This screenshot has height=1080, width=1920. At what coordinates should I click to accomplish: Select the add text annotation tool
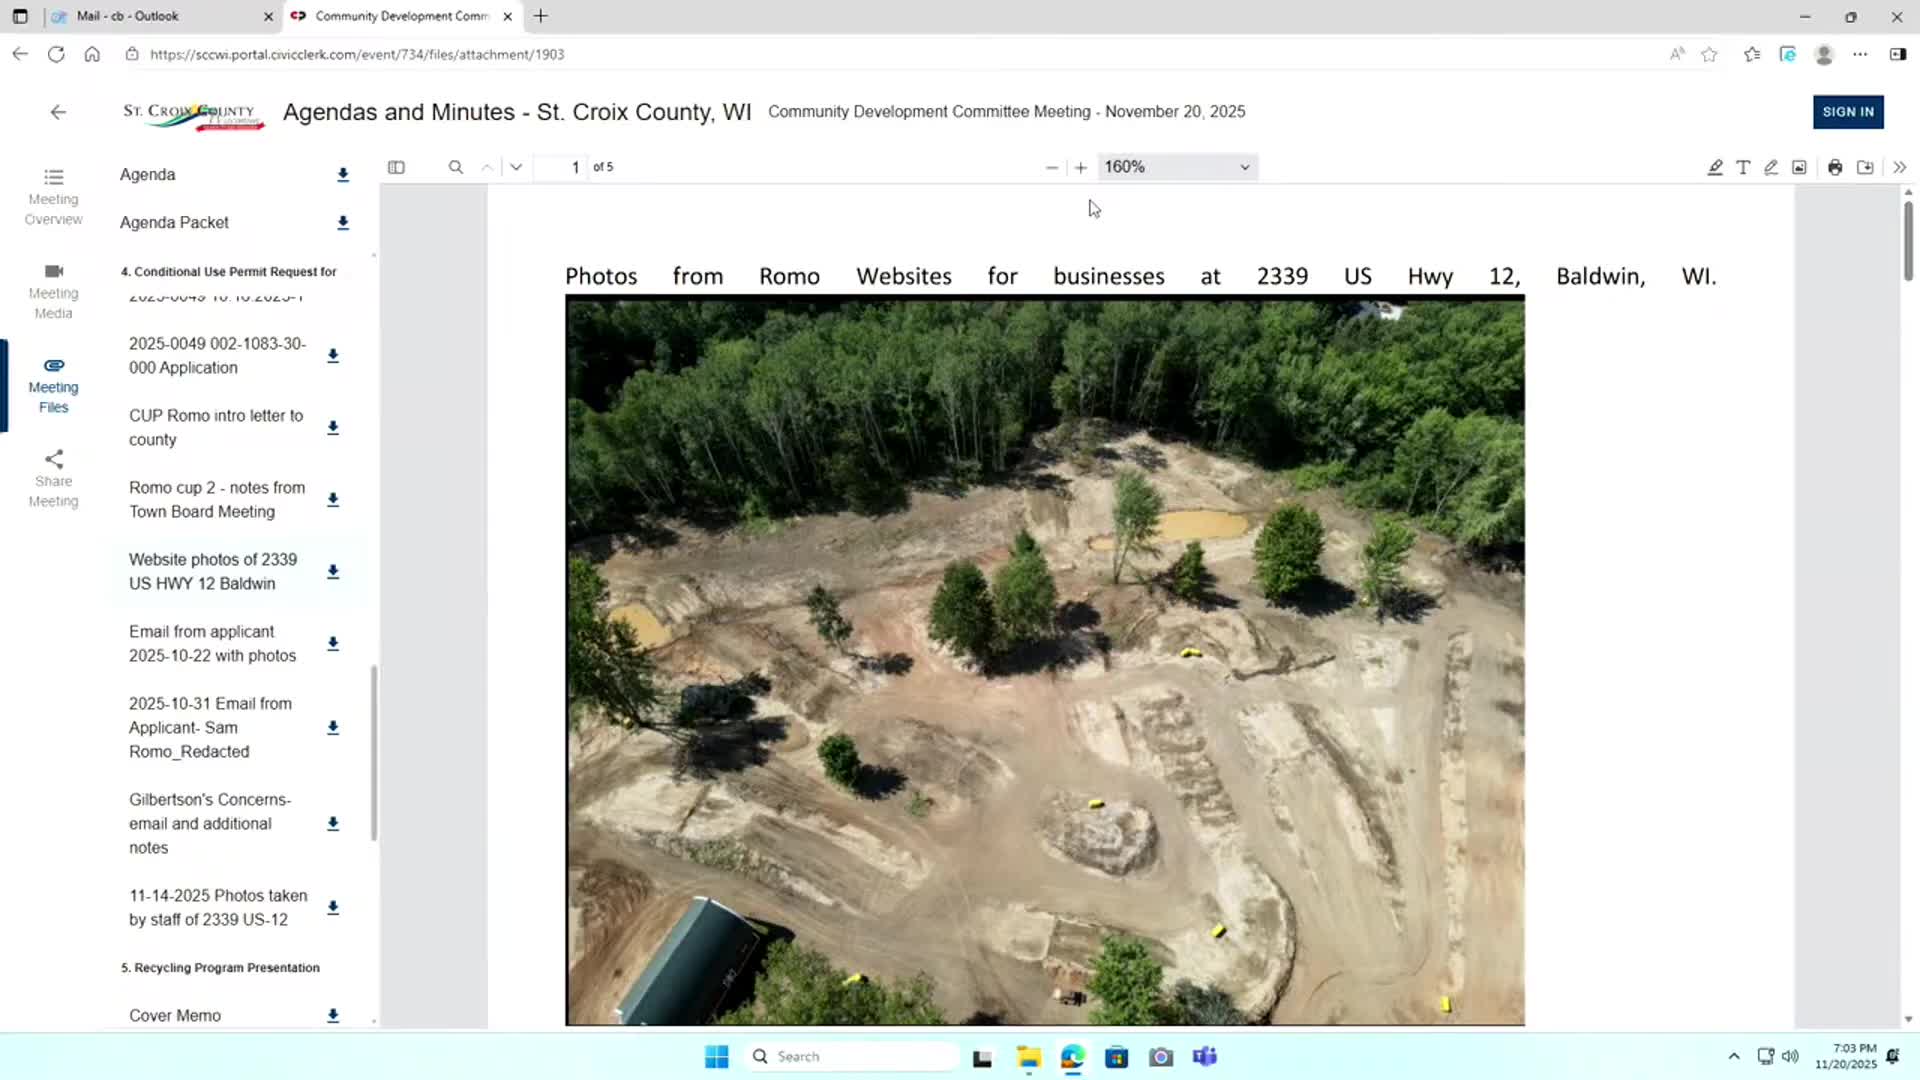(x=1743, y=167)
